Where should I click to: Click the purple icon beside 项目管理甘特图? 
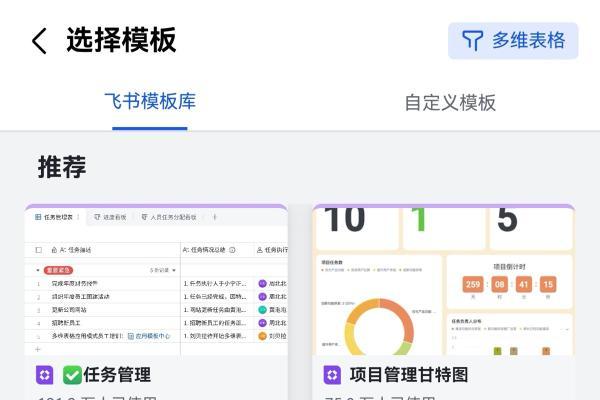(332, 375)
